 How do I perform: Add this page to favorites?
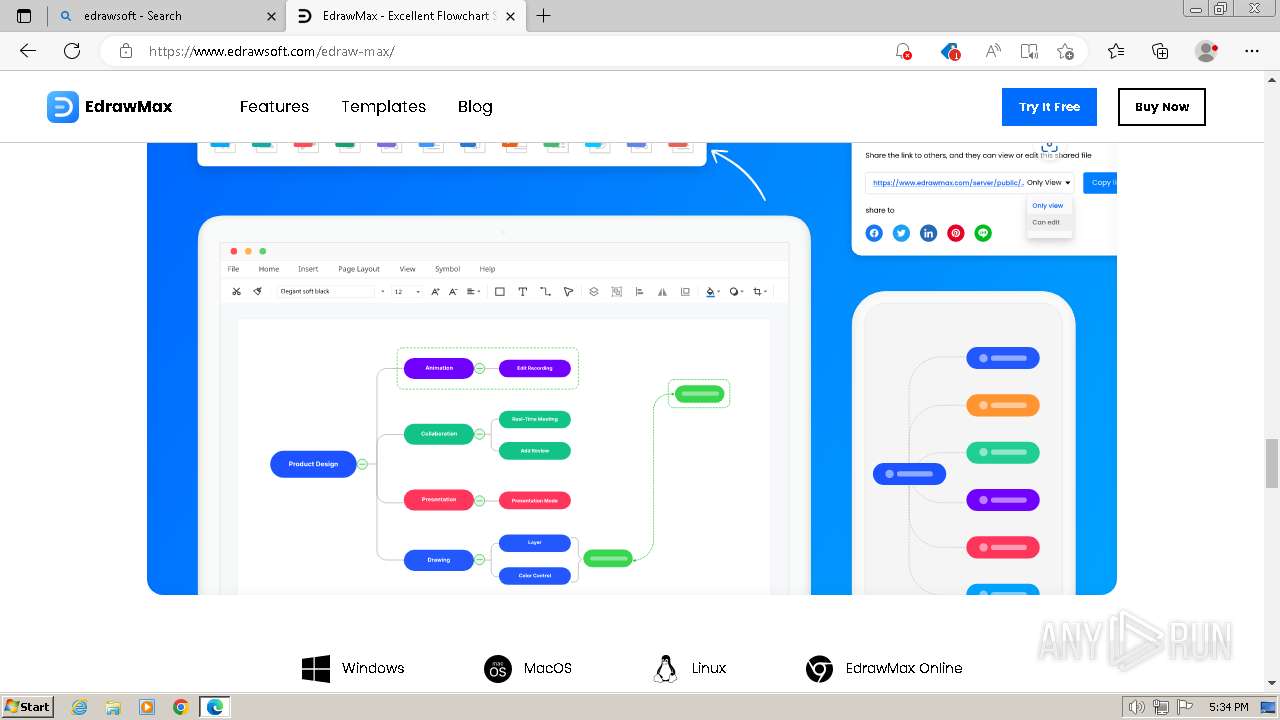1066,51
